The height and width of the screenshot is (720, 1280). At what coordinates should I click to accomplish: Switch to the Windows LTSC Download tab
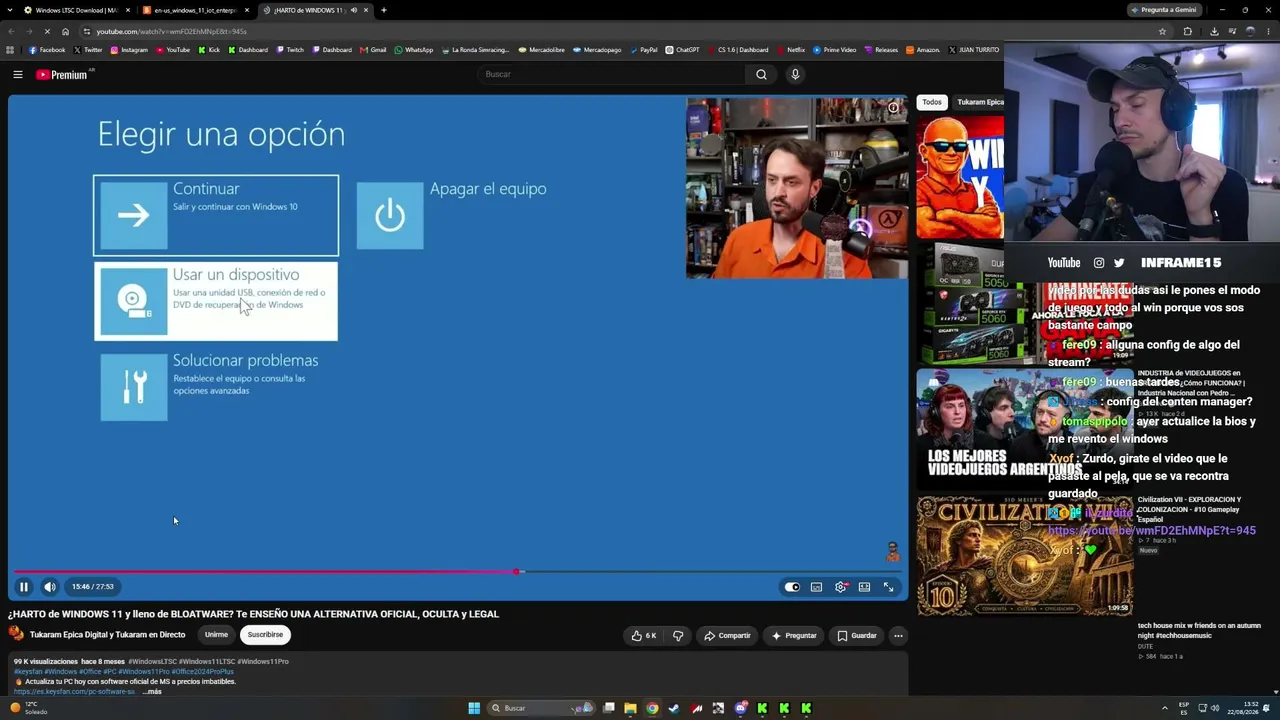(x=76, y=10)
